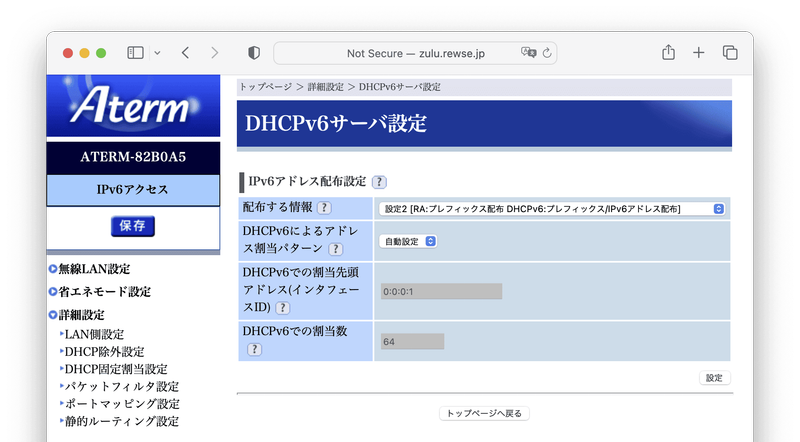Open a new tab with plus icon
The image size is (800, 442).
pyautogui.click(x=699, y=52)
